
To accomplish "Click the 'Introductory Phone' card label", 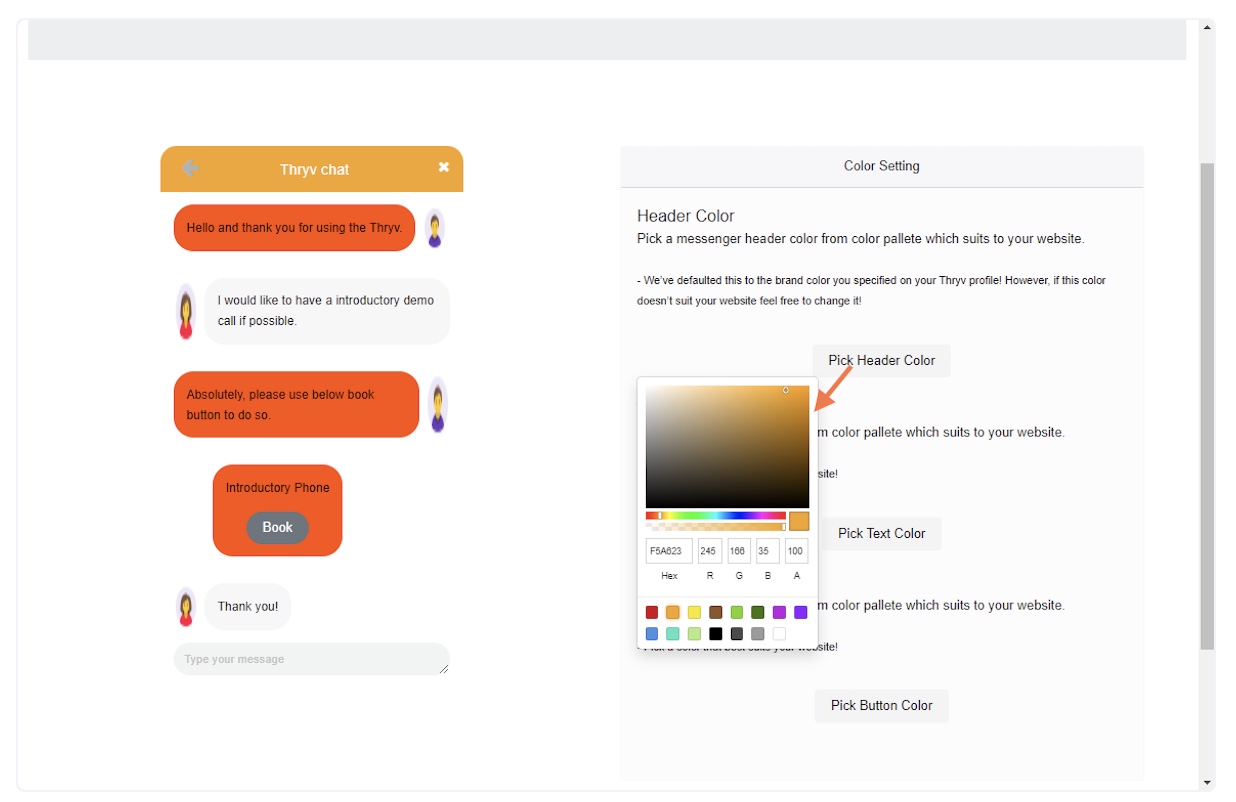I will [278, 488].
